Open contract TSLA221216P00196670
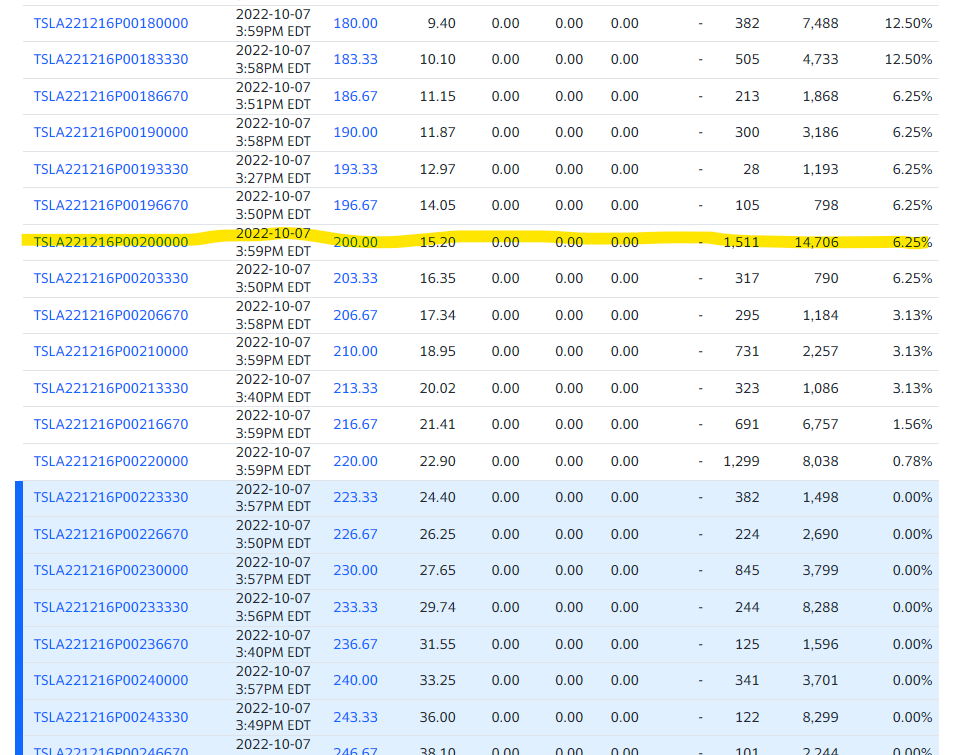 click(111, 206)
